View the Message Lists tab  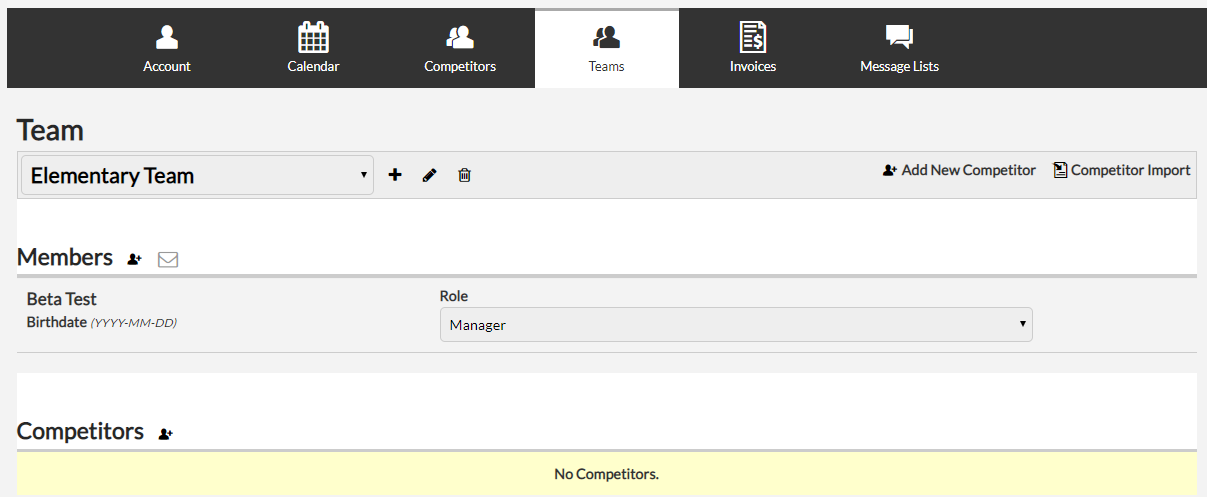(x=899, y=48)
